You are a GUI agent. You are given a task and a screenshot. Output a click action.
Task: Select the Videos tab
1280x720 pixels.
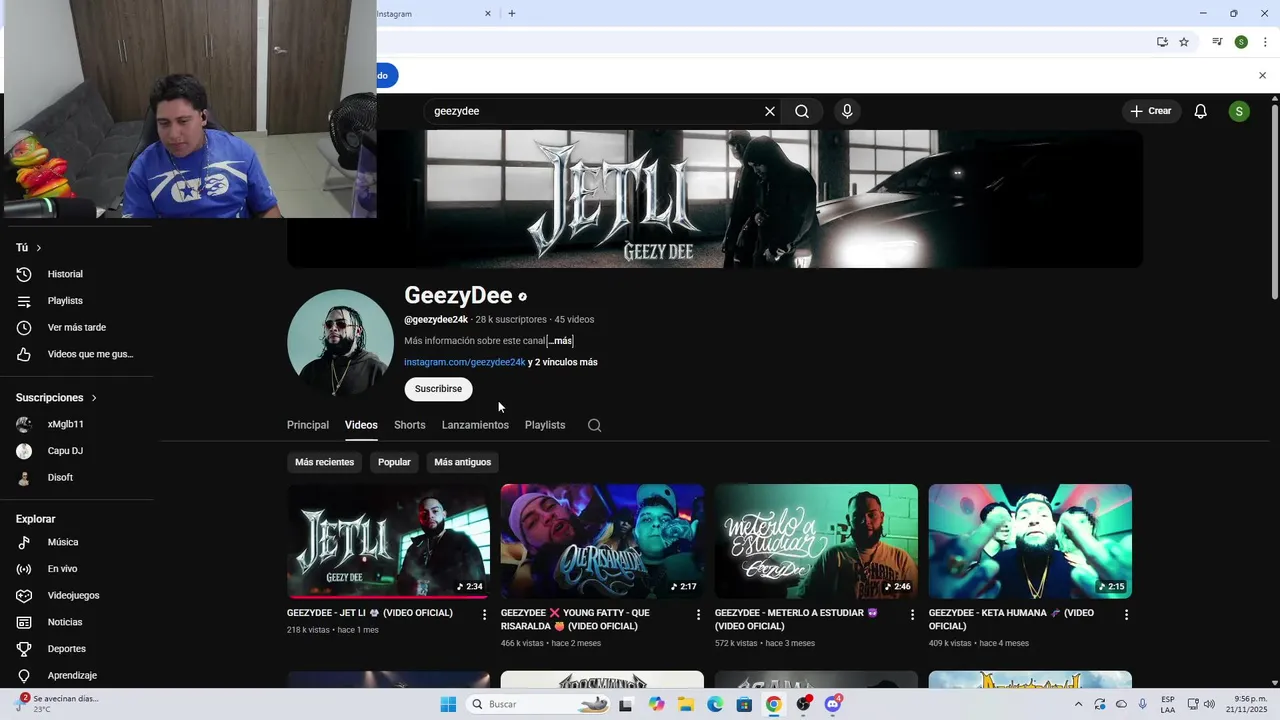pos(361,425)
